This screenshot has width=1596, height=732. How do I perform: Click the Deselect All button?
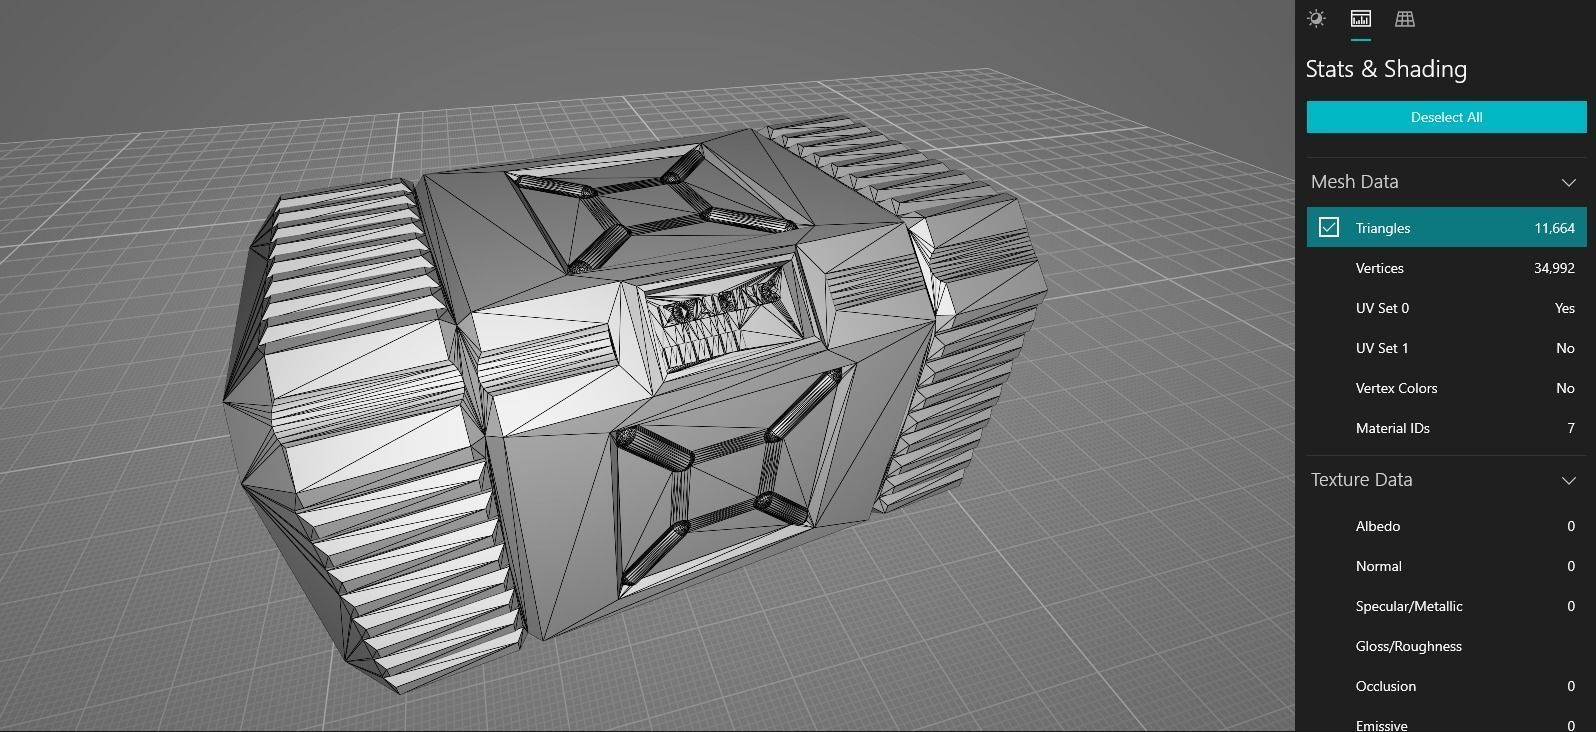(x=1446, y=117)
